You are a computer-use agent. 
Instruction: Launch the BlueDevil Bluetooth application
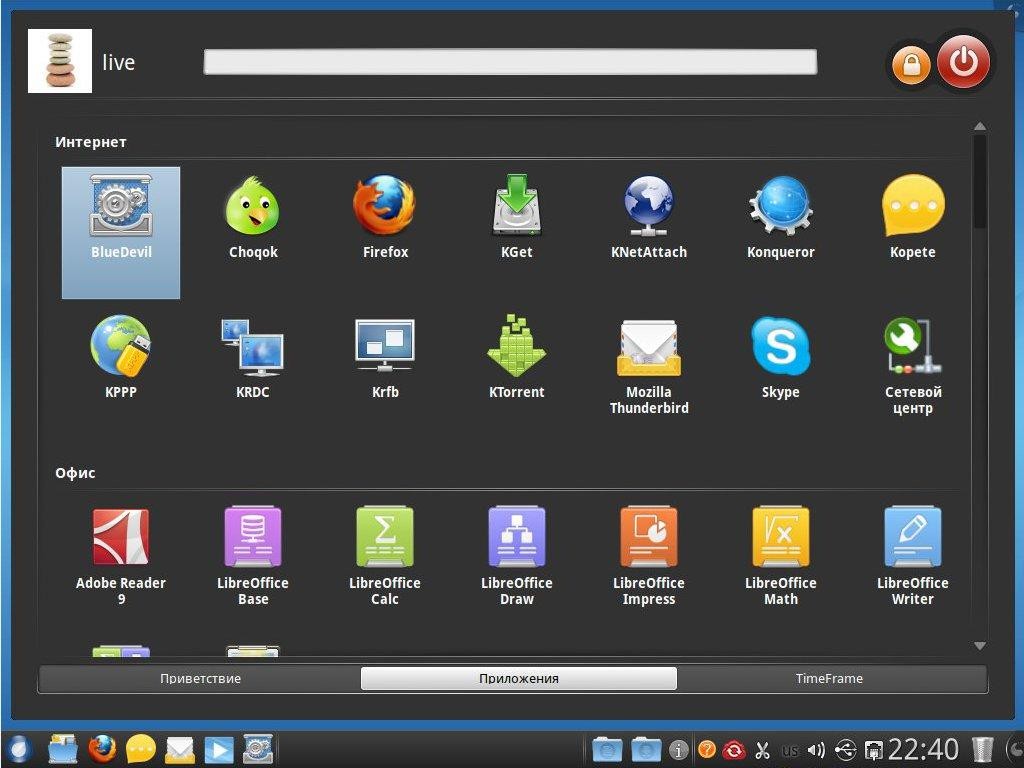121,232
